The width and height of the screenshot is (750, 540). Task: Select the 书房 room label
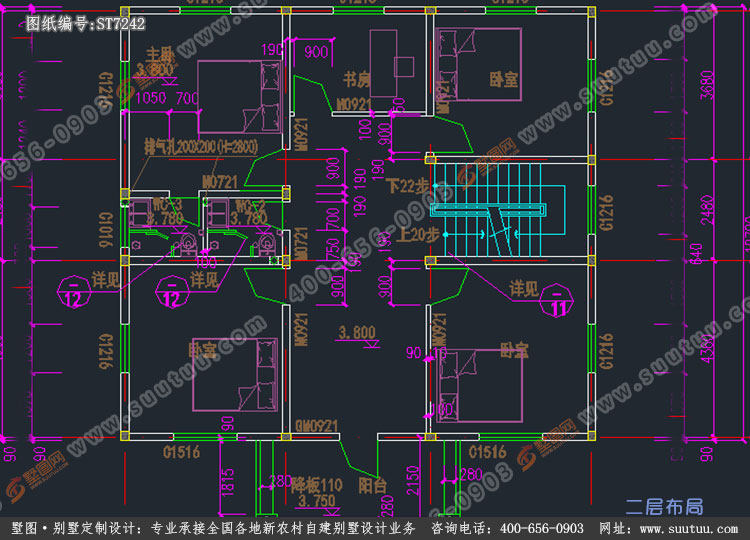pos(357,79)
